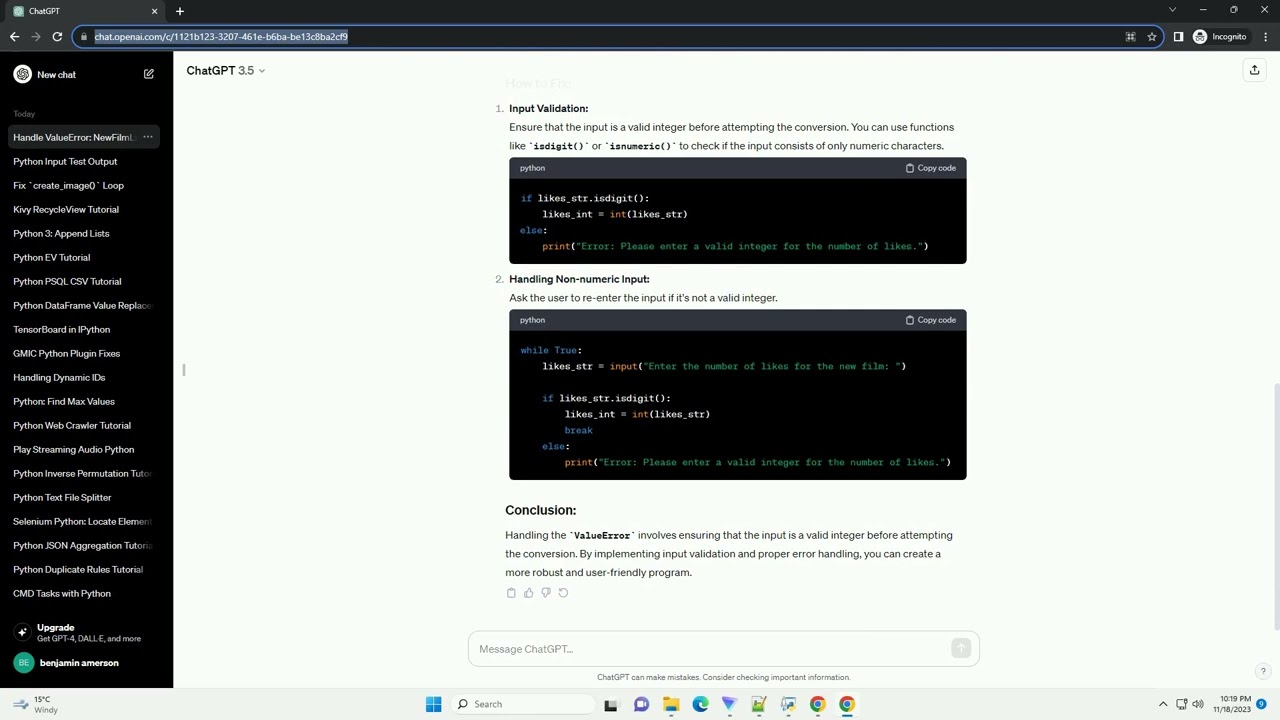The image size is (1280, 720).
Task: Regenerate the response
Action: point(563,593)
